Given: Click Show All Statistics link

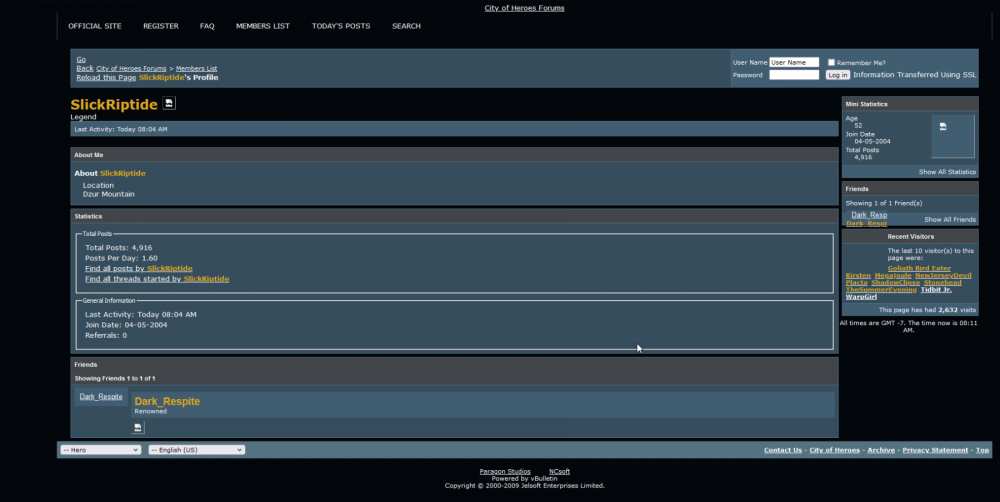Looking at the screenshot, I should [x=947, y=172].
